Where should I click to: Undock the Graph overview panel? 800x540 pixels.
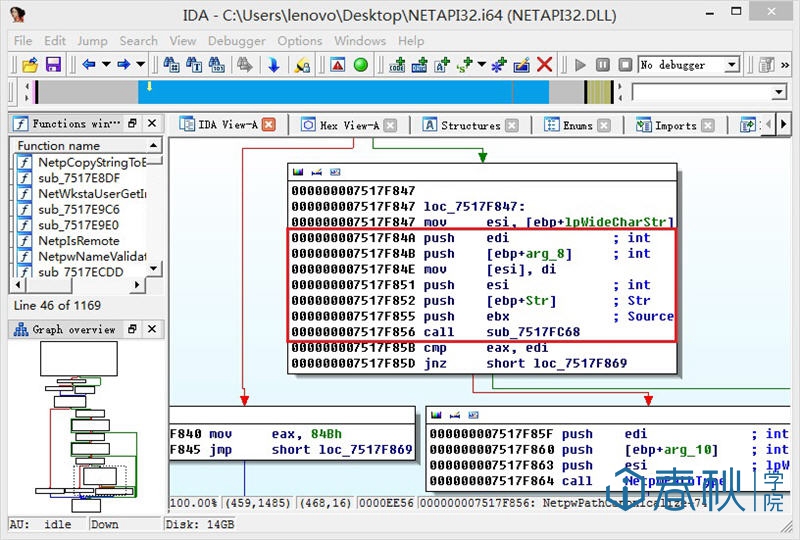132,329
